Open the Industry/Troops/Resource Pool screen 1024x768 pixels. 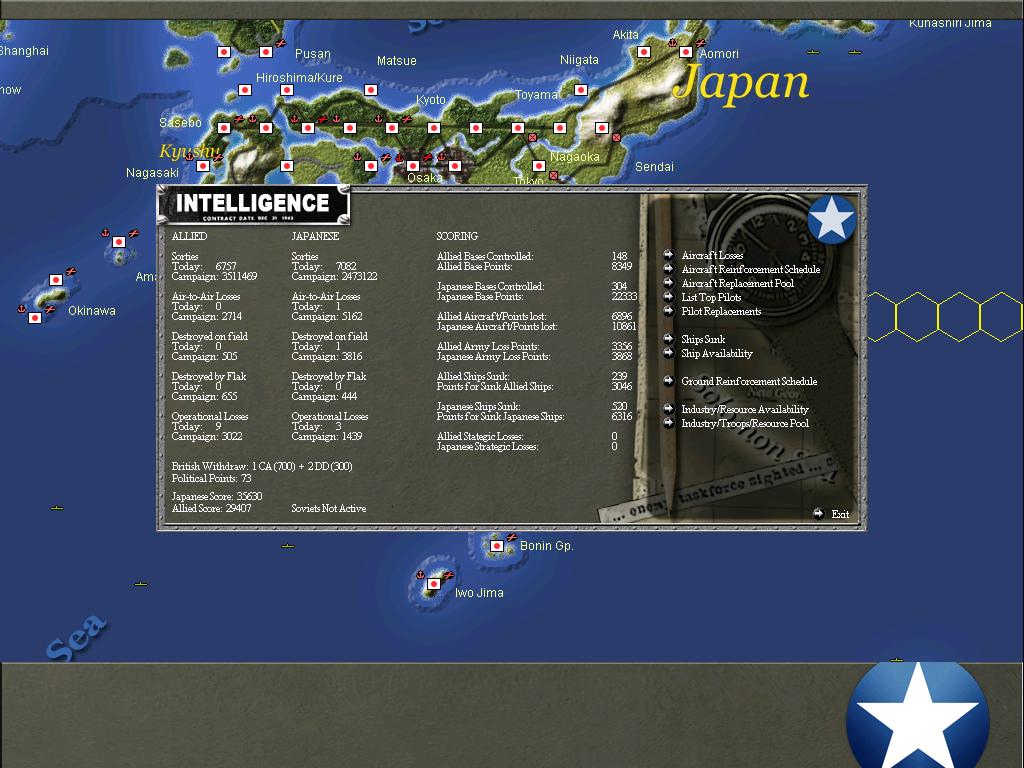[744, 423]
